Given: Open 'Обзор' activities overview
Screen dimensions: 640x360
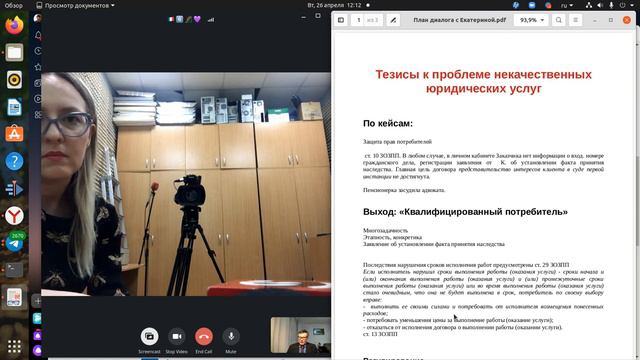Looking at the screenshot, I should [13, 5].
